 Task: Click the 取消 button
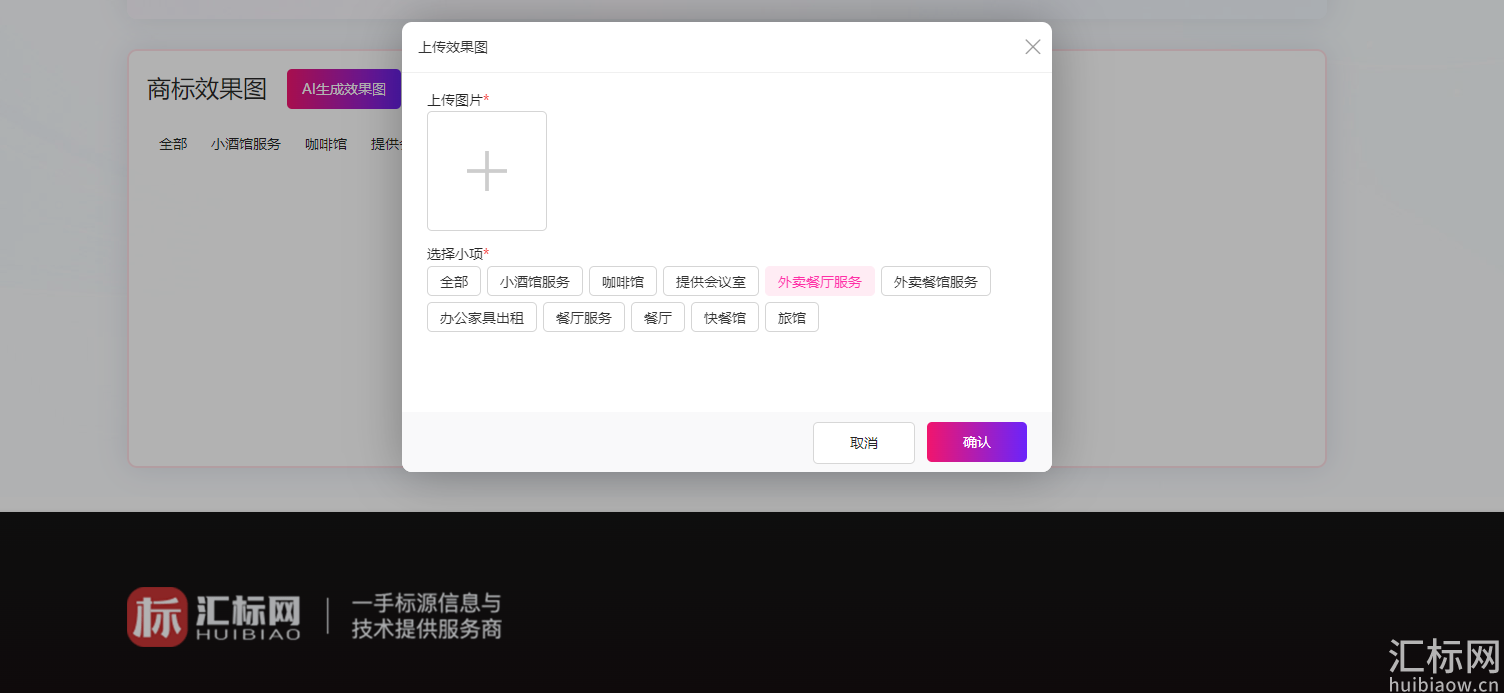tap(864, 442)
